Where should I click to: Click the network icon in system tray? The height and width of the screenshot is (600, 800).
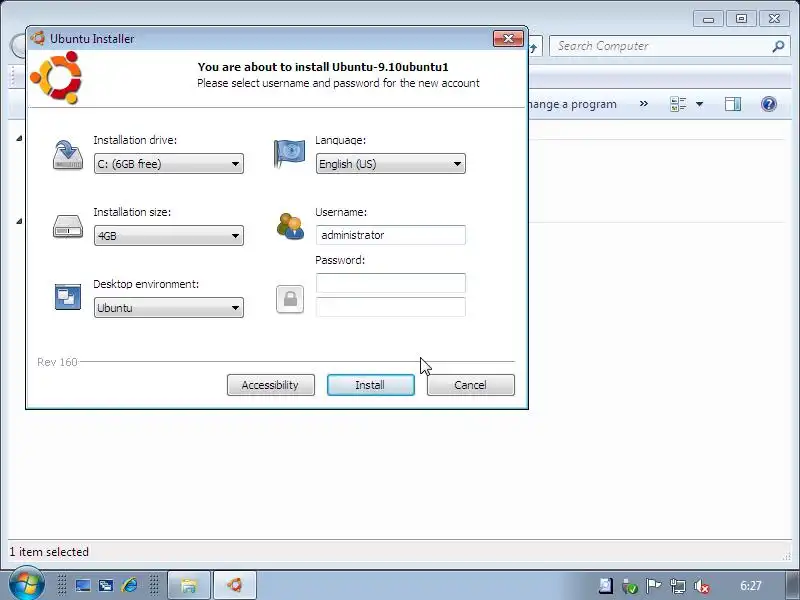pyautogui.click(x=678, y=587)
